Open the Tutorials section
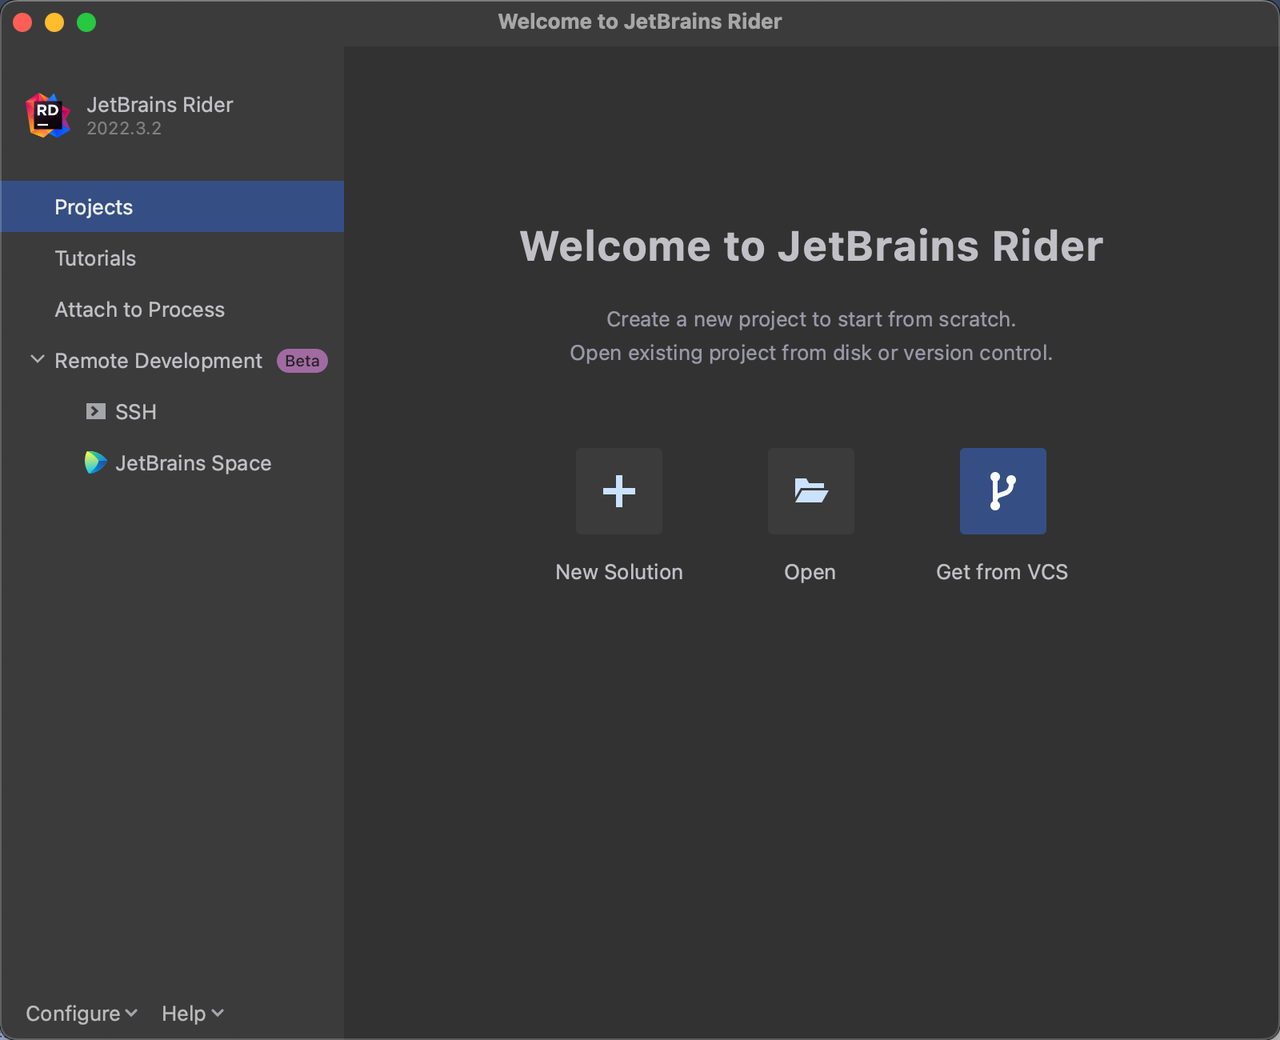Viewport: 1280px width, 1040px height. point(172,258)
